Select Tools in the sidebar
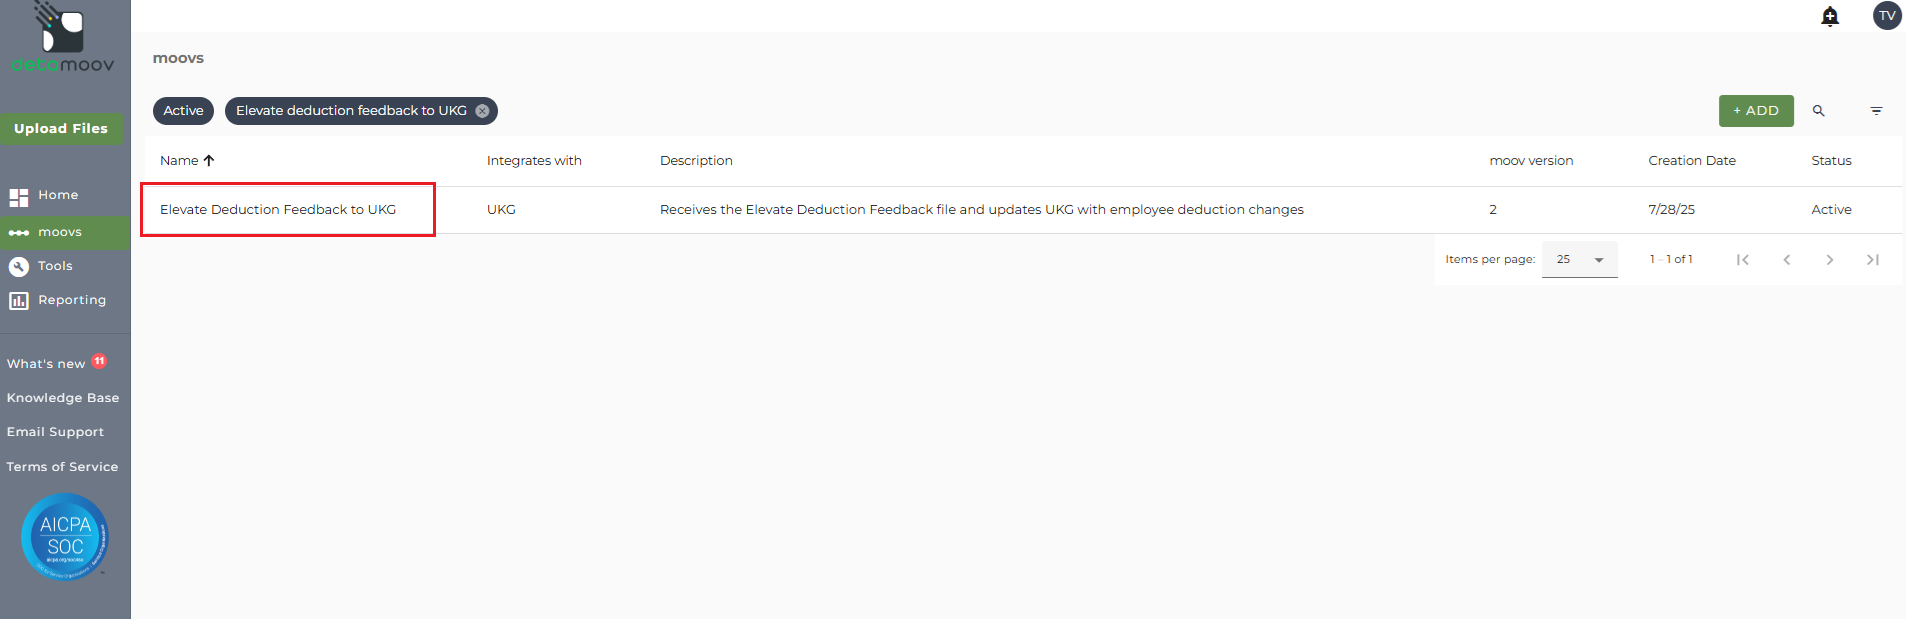This screenshot has width=1906, height=619. pos(55,266)
